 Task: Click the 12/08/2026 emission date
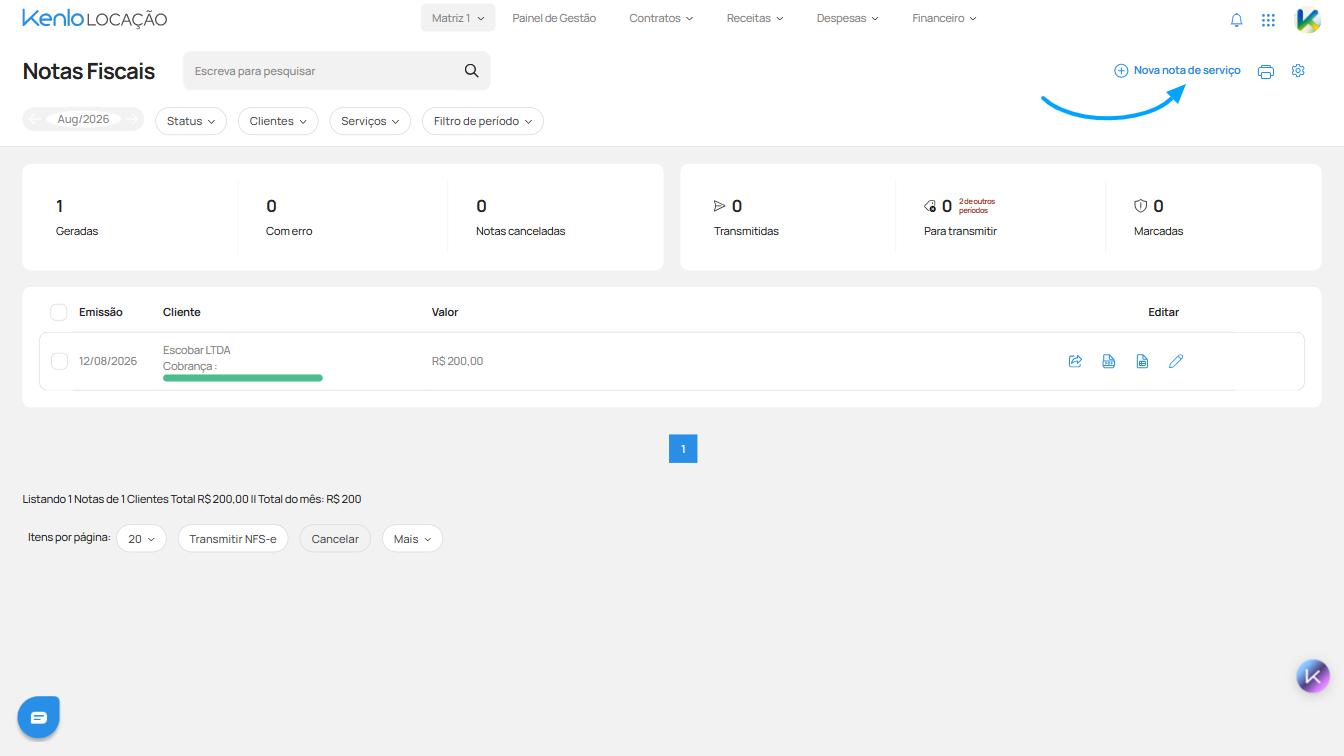(x=108, y=361)
